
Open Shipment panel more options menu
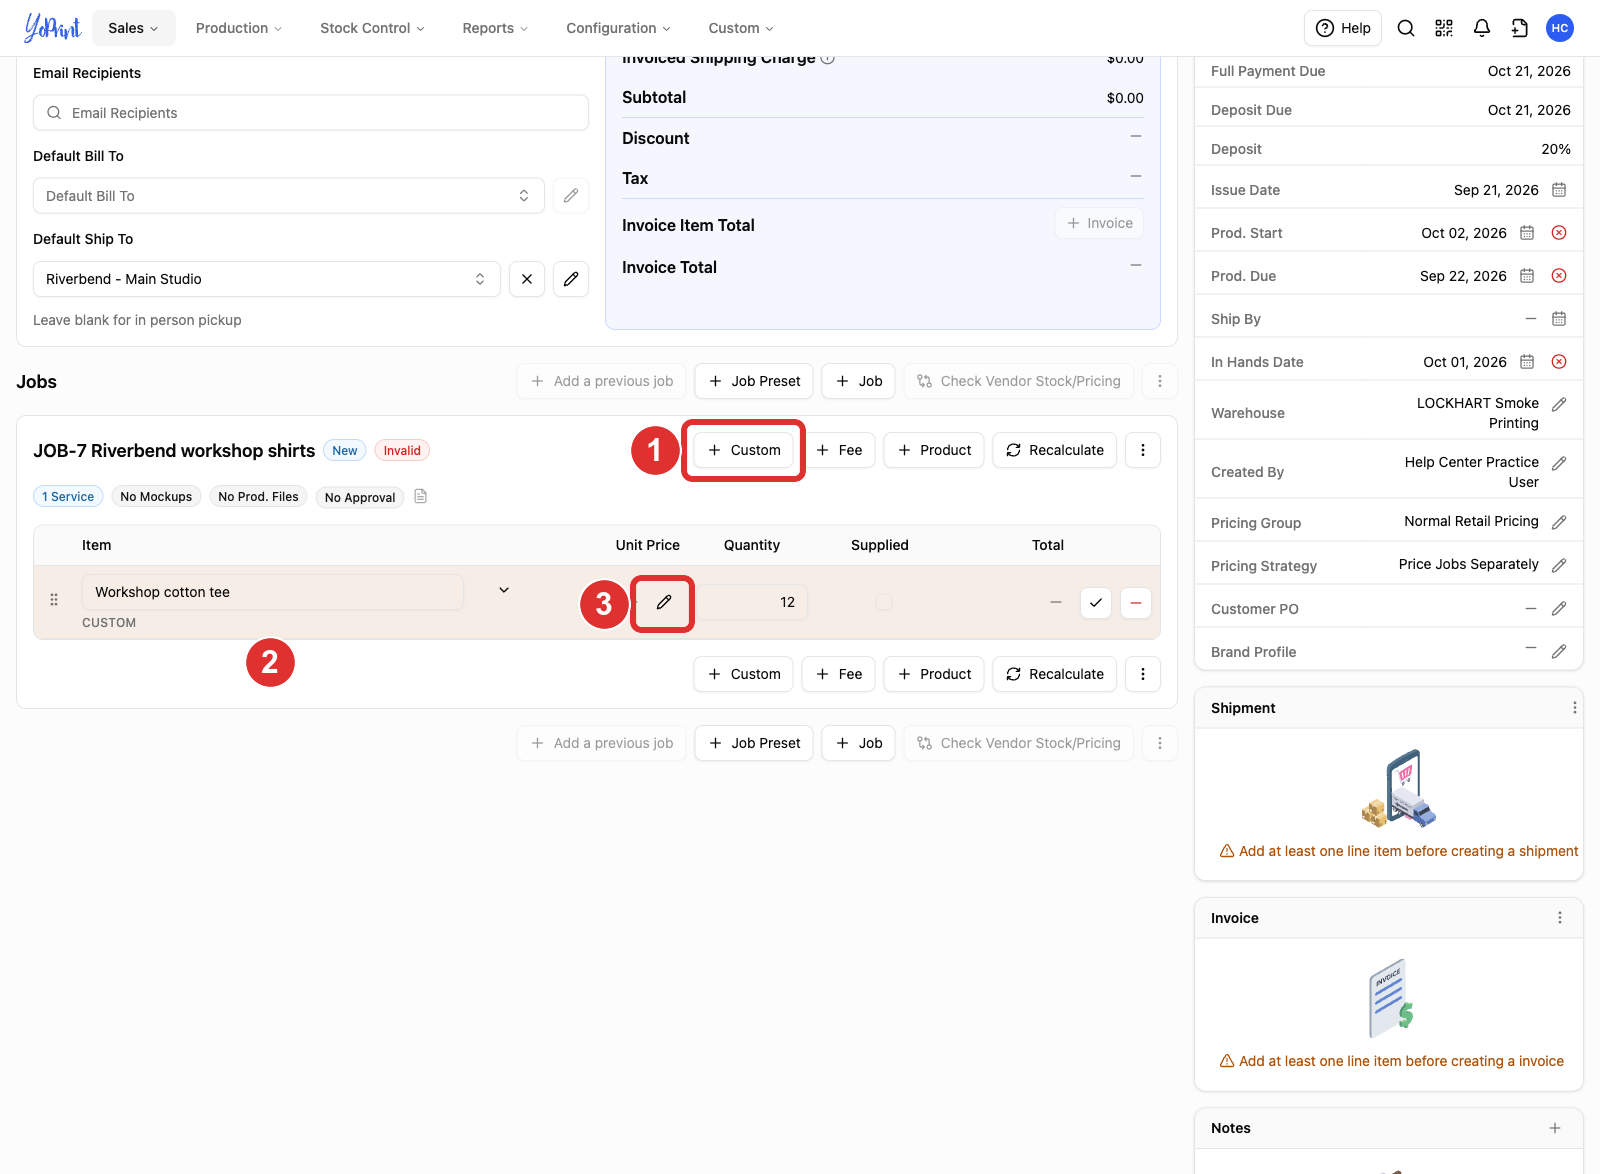(1574, 708)
